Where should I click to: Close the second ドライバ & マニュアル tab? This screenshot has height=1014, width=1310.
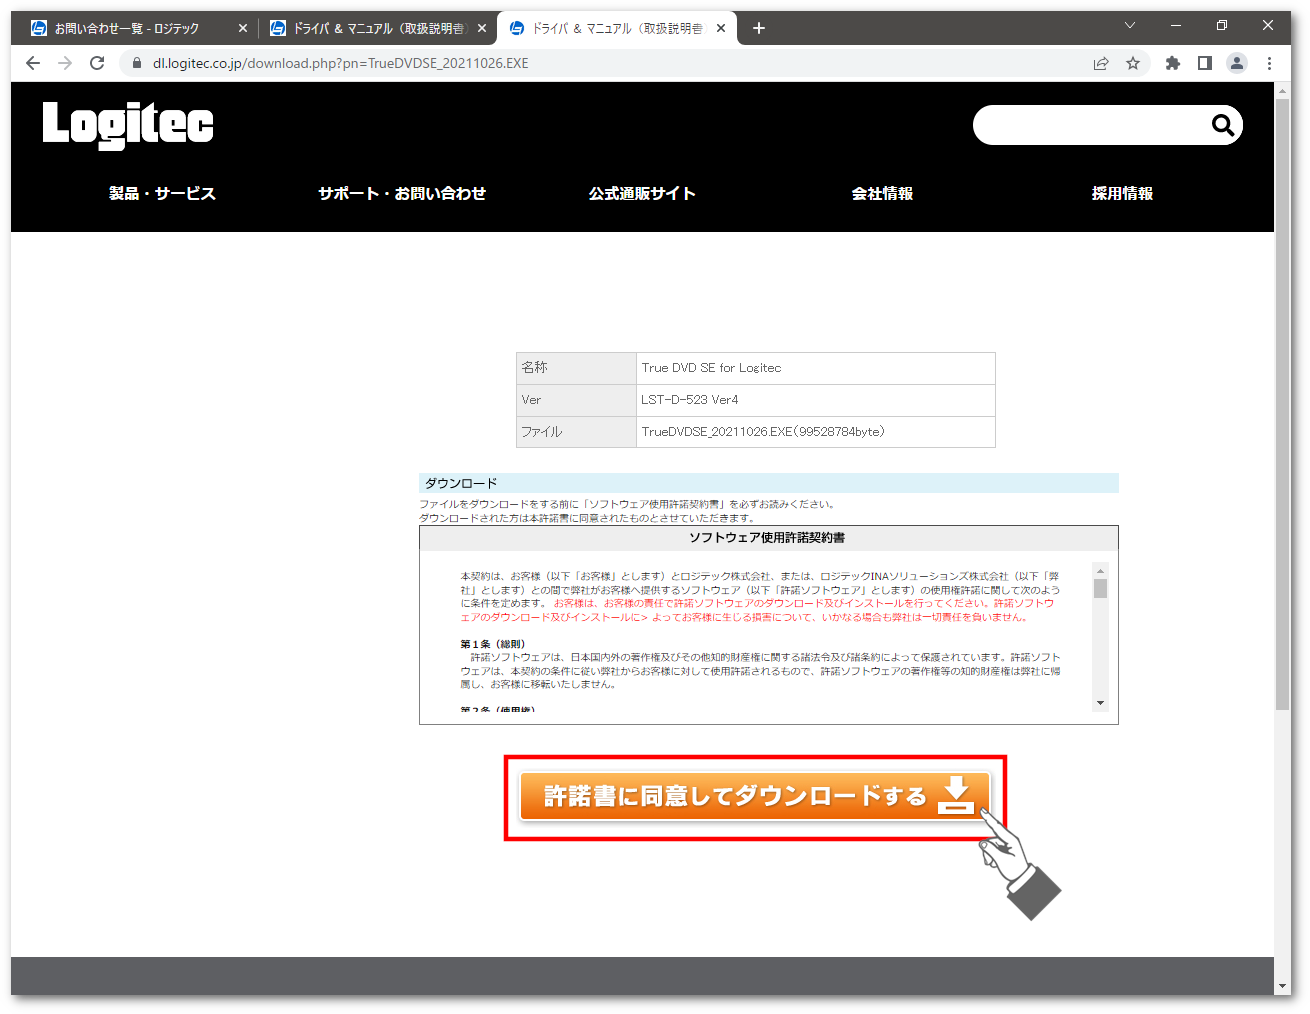point(482,28)
